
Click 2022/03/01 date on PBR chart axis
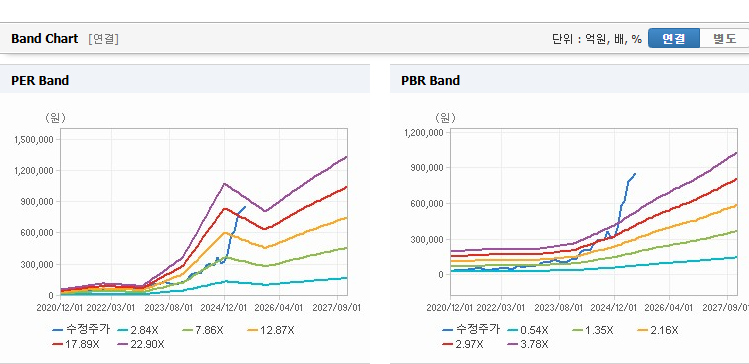(x=502, y=308)
